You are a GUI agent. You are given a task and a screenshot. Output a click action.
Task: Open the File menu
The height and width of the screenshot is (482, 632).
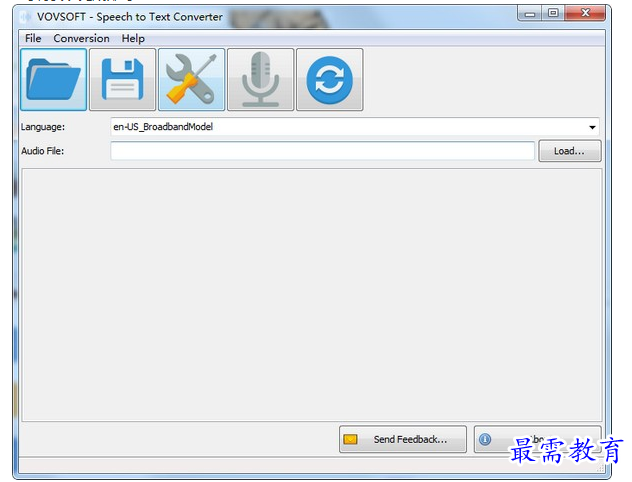(x=33, y=38)
